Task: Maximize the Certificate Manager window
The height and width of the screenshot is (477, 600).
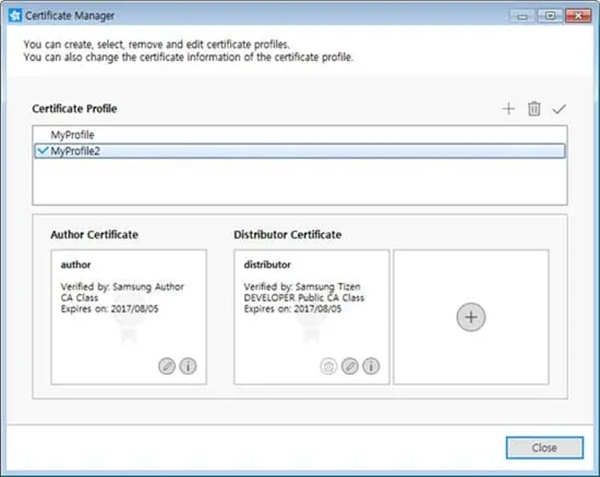Action: [x=549, y=14]
